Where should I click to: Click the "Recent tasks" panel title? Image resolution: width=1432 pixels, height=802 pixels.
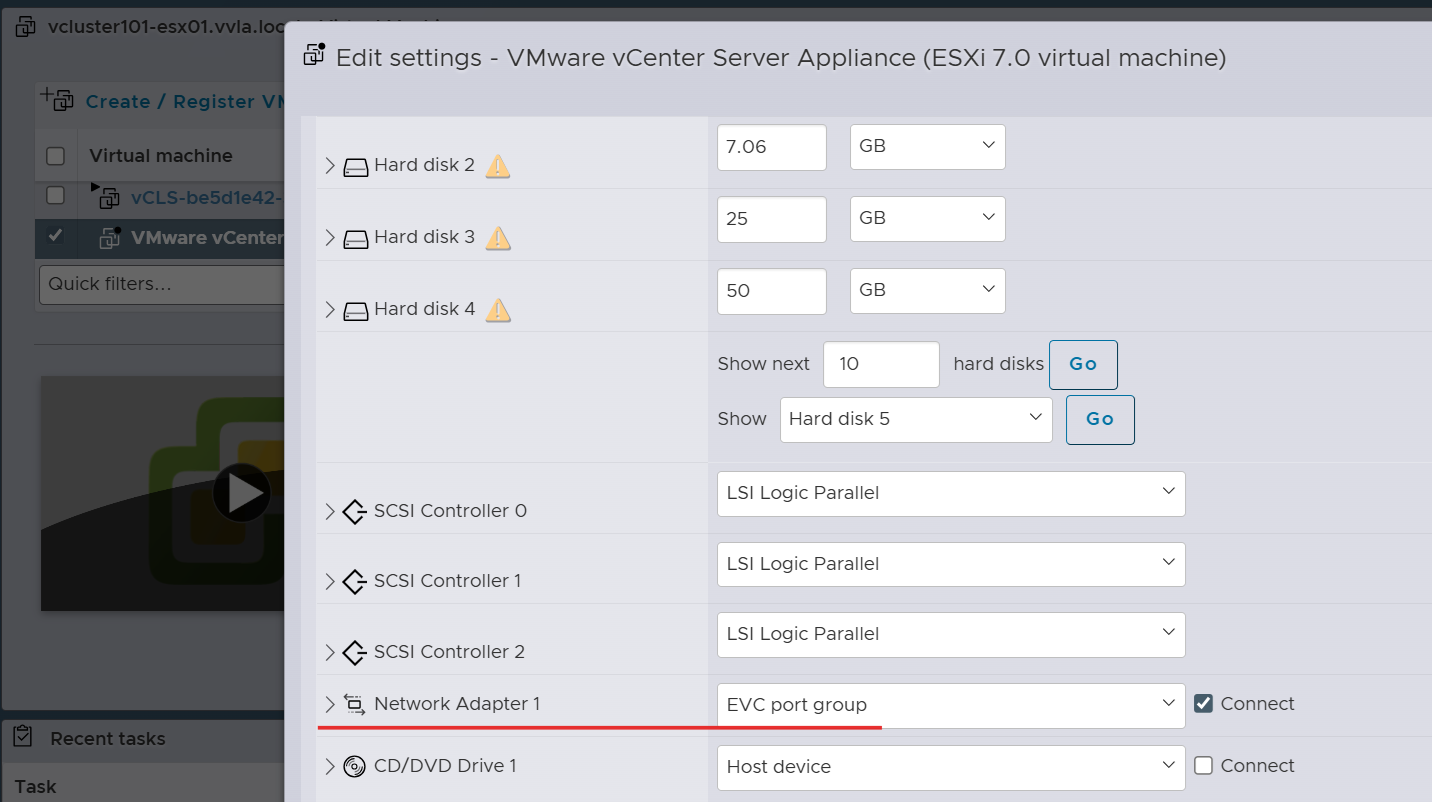click(x=108, y=739)
